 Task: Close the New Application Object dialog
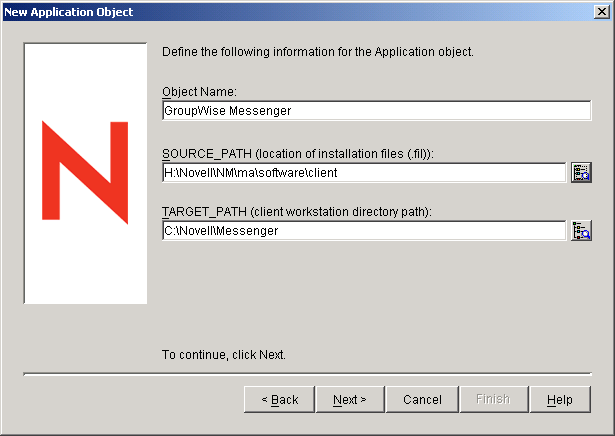point(602,12)
